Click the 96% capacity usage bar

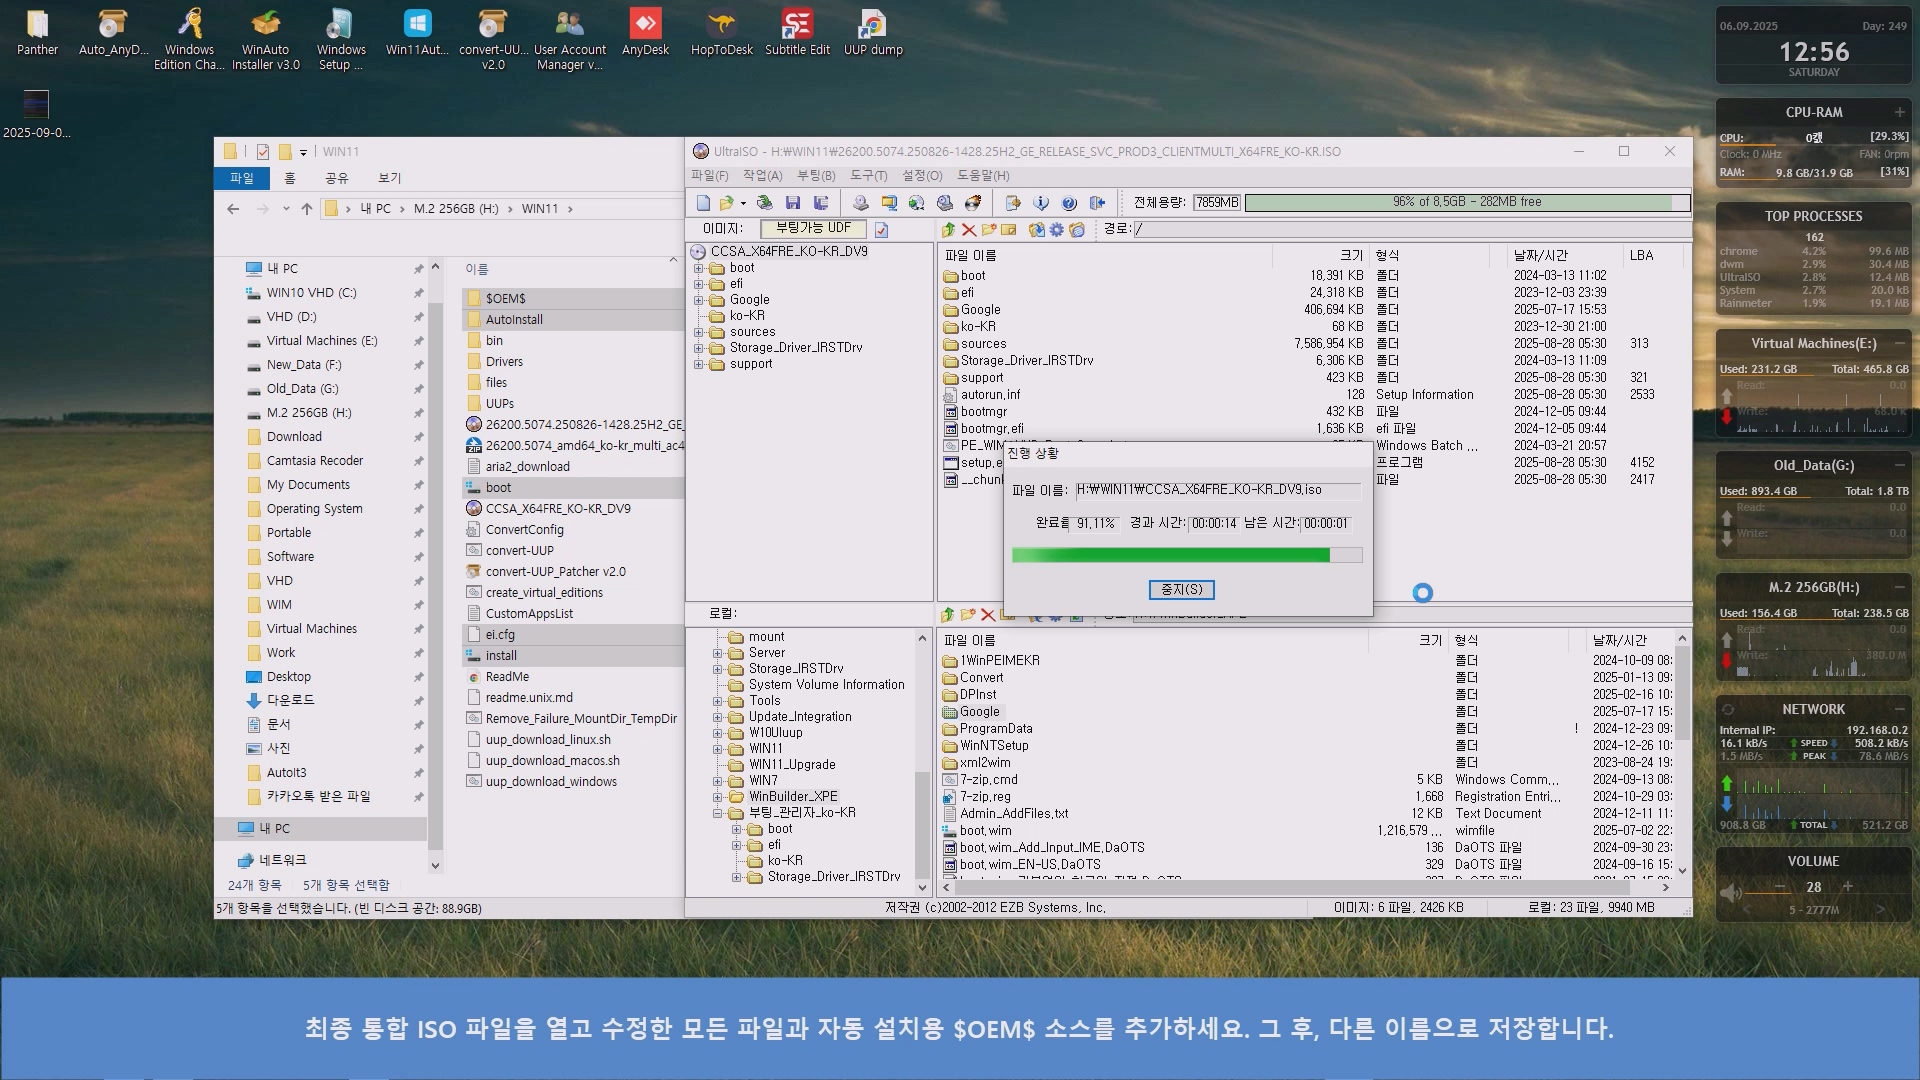click(1467, 202)
